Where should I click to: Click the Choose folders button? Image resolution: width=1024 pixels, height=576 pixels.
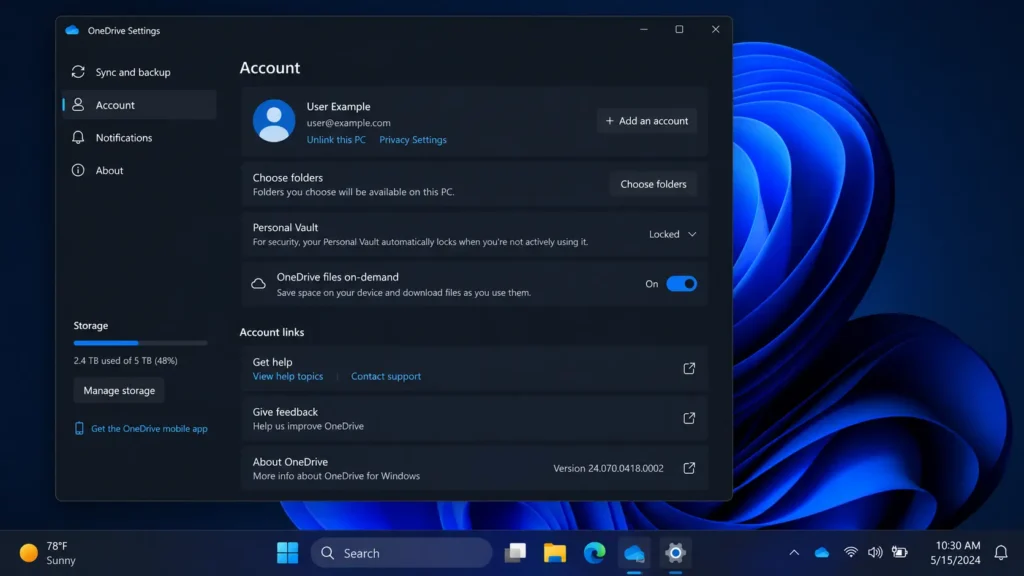653,184
